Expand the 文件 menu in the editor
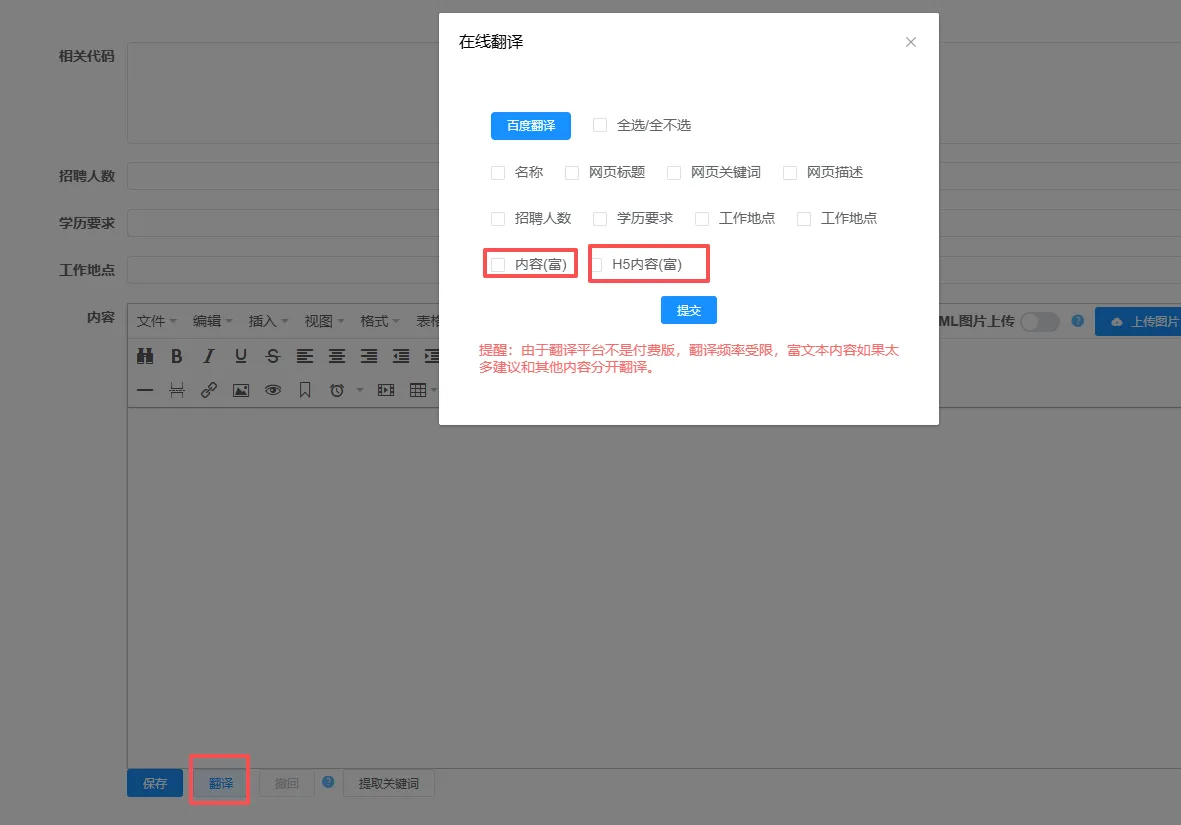Viewport: 1181px width, 825px height. [156, 321]
